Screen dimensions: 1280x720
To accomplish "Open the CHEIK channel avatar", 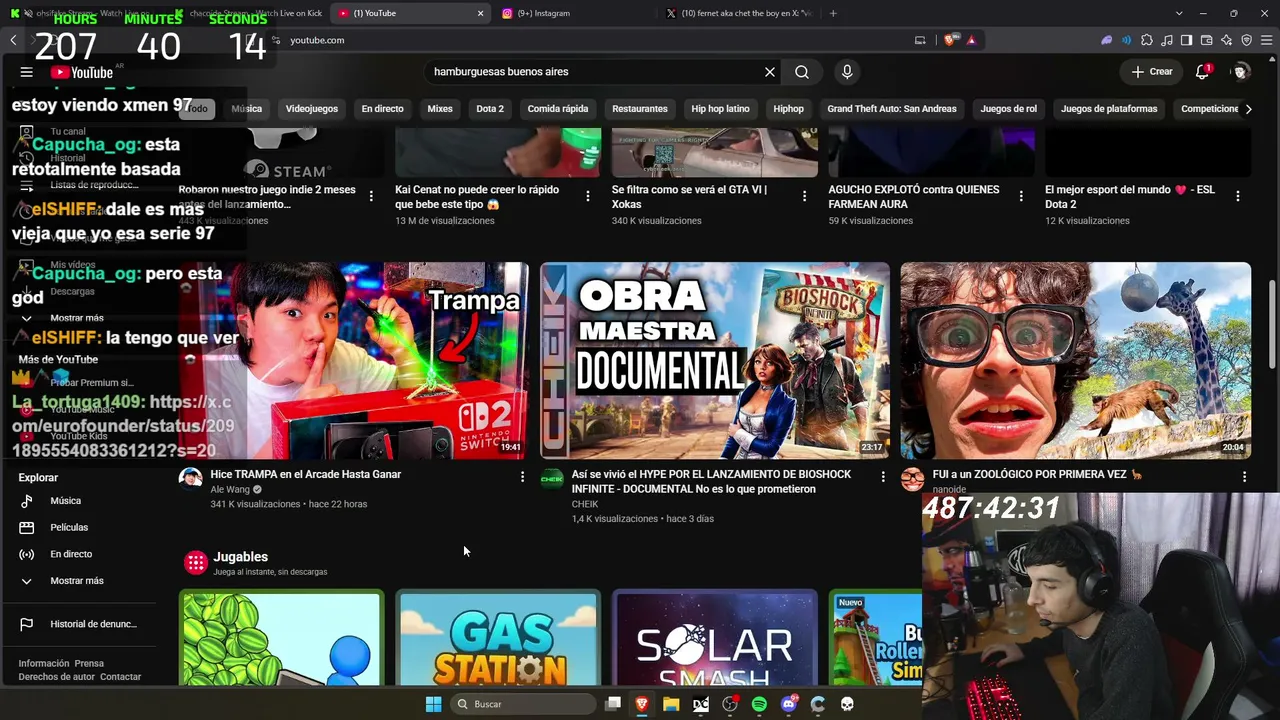I will [x=552, y=479].
